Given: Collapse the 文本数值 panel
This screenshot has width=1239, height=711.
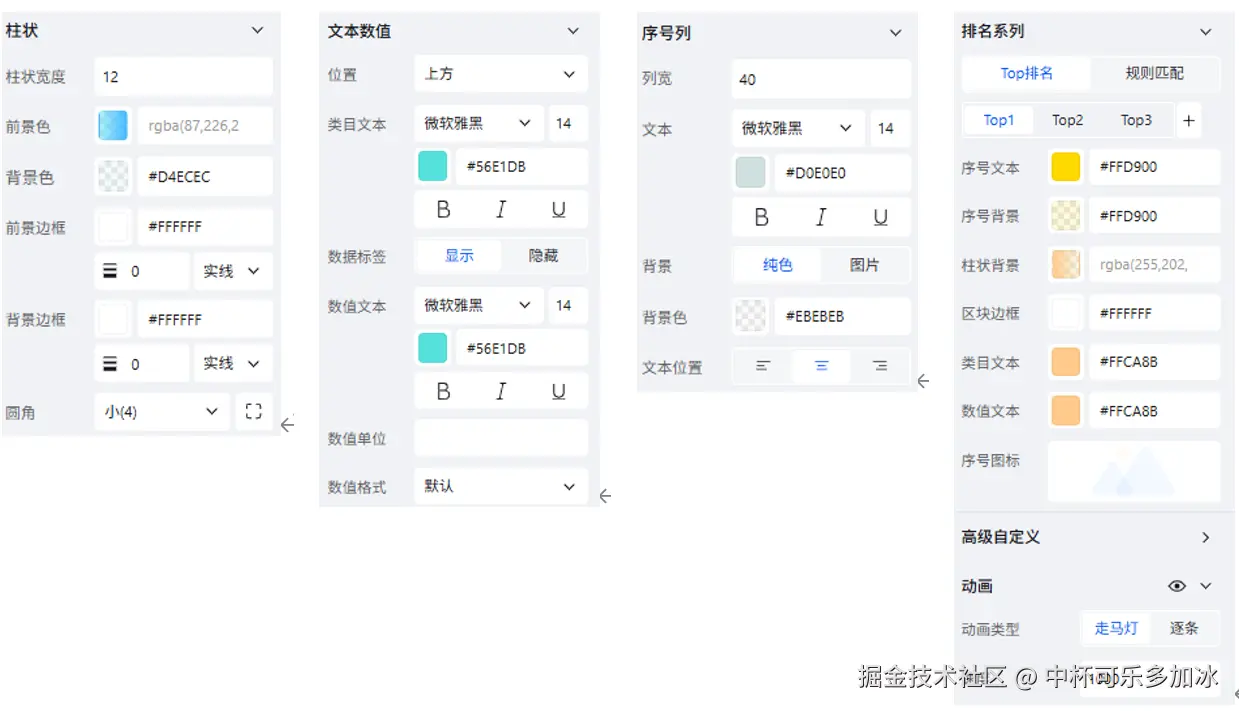Looking at the screenshot, I should pyautogui.click(x=573, y=31).
